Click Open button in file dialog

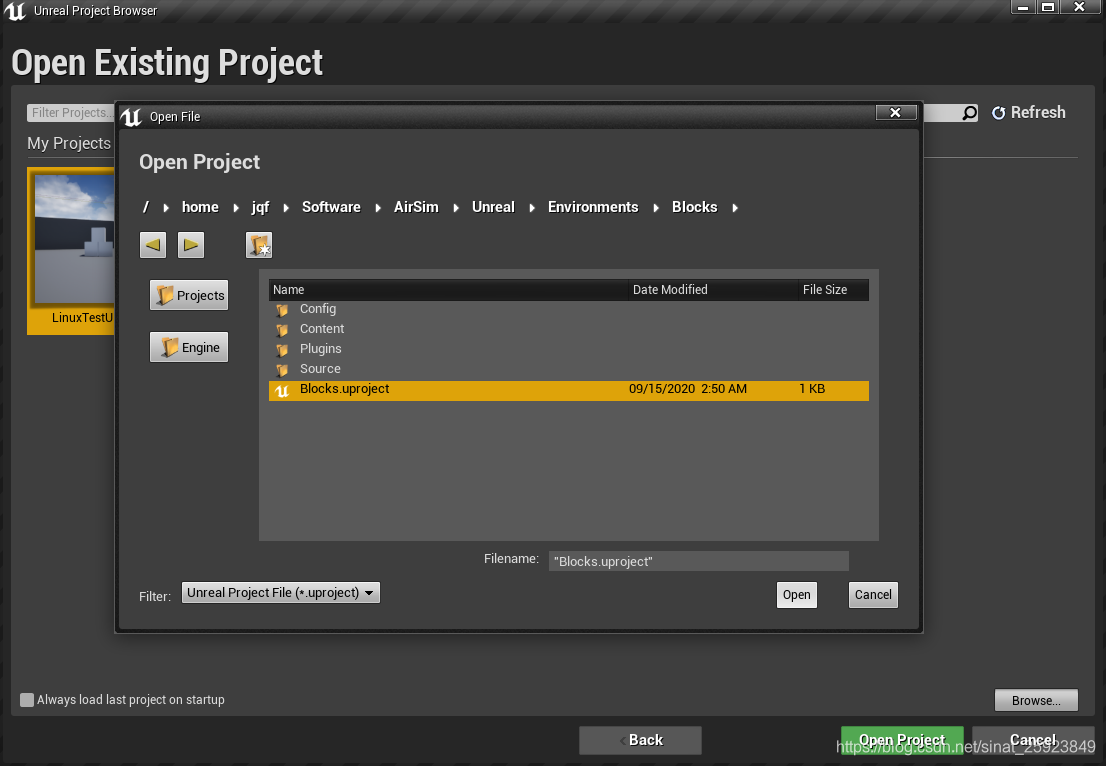tap(796, 595)
